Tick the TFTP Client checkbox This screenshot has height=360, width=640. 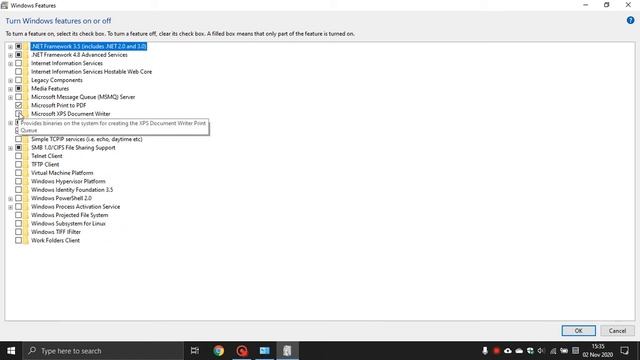tap(18, 164)
